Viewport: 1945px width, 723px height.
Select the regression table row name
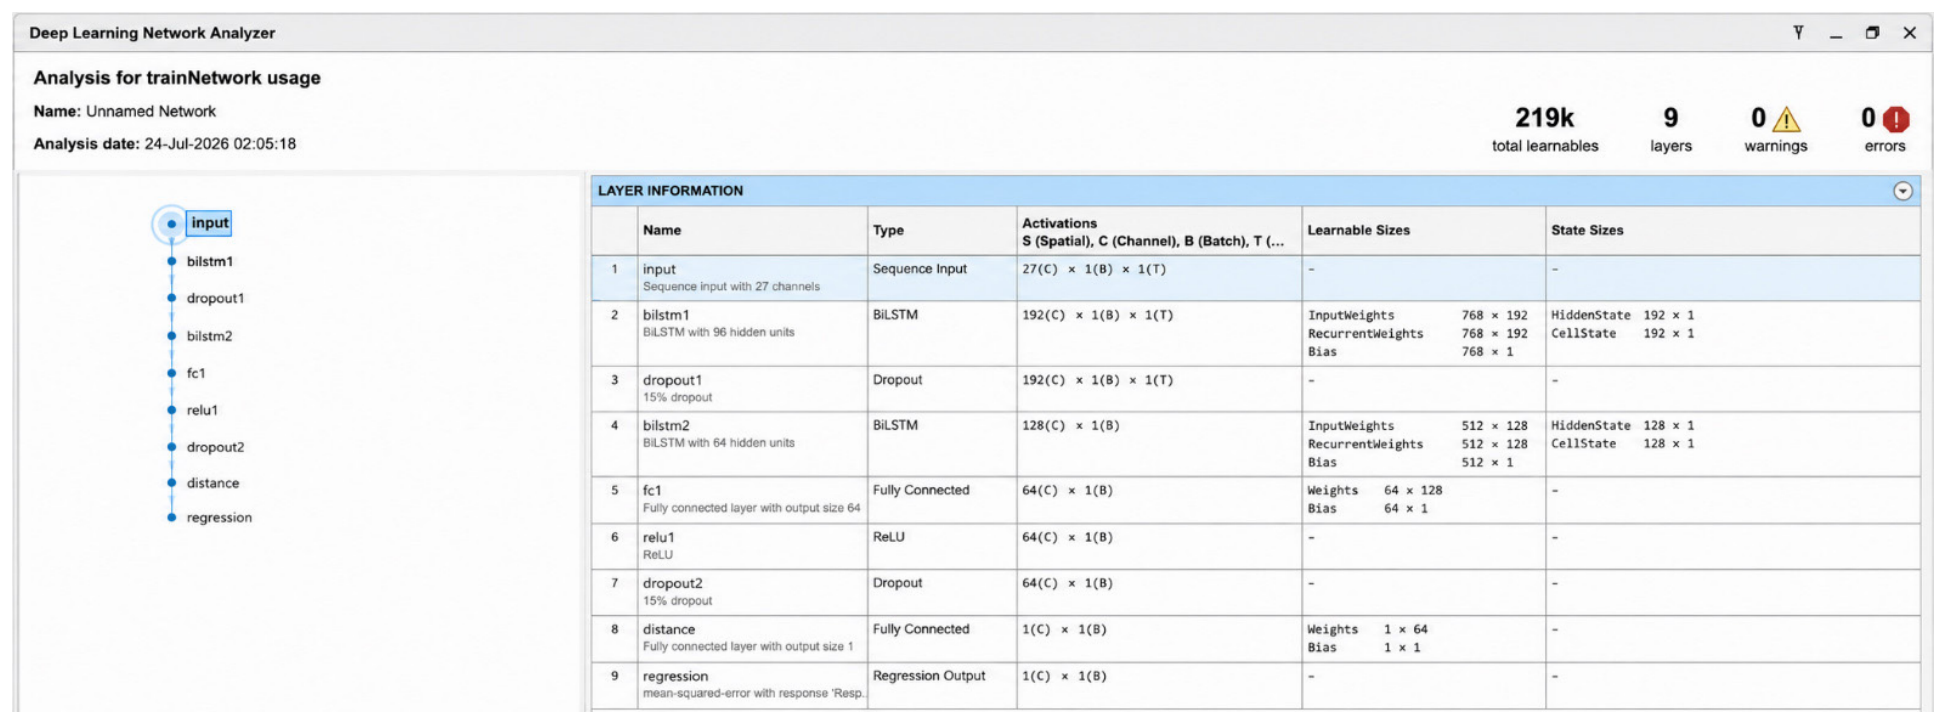click(675, 676)
